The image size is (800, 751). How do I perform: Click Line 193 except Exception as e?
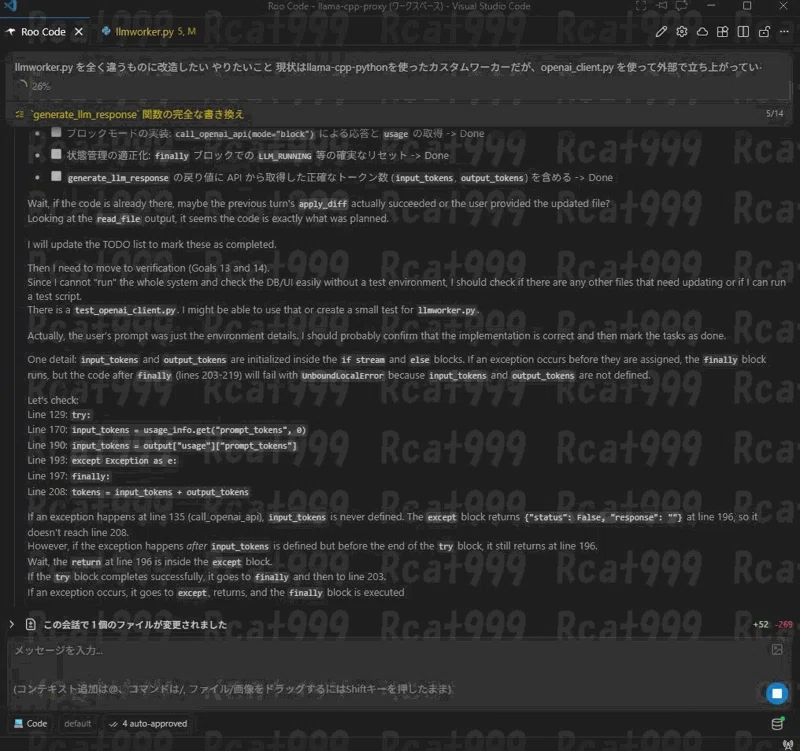pos(124,461)
